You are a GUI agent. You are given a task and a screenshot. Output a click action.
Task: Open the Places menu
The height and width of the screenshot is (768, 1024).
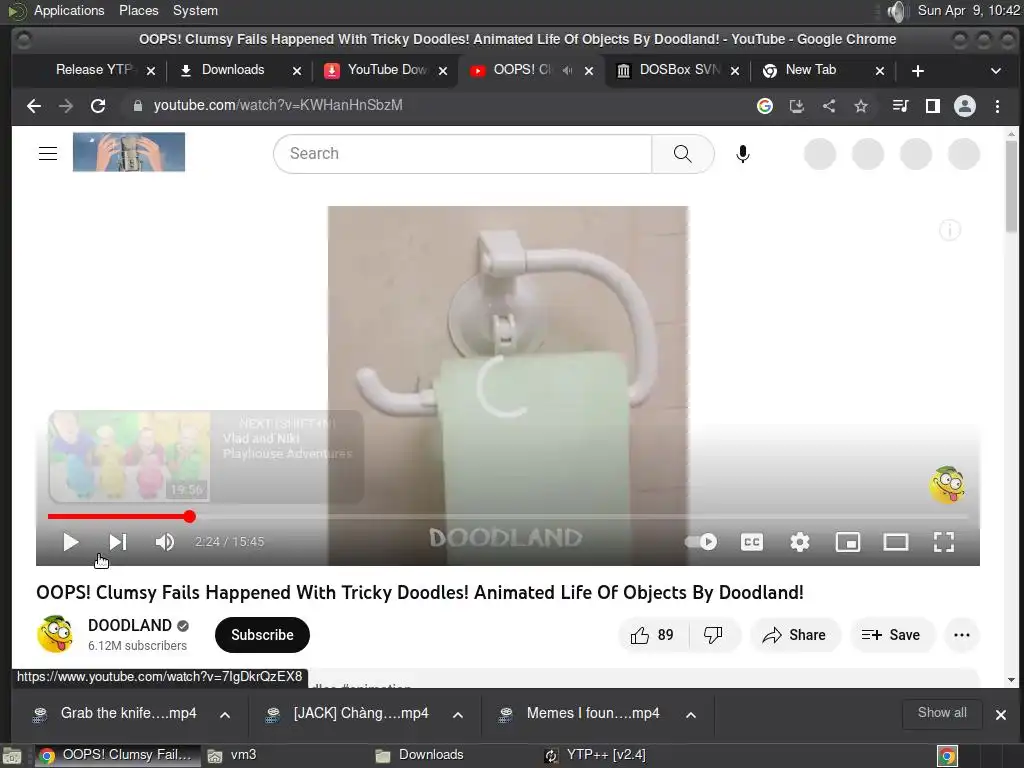click(x=138, y=10)
